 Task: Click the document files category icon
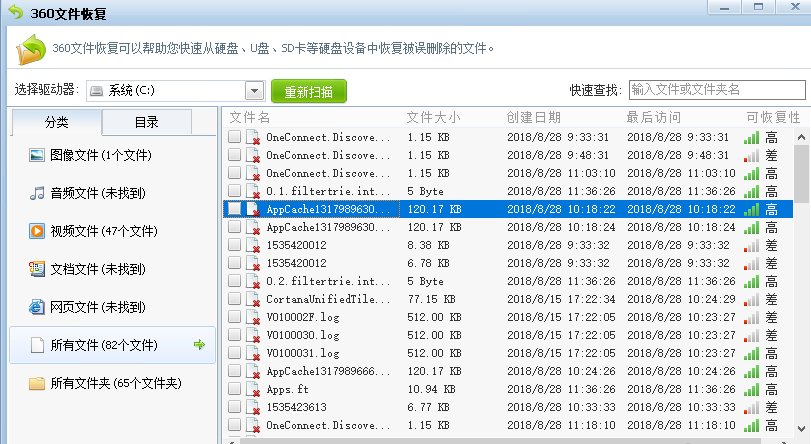tap(37, 269)
